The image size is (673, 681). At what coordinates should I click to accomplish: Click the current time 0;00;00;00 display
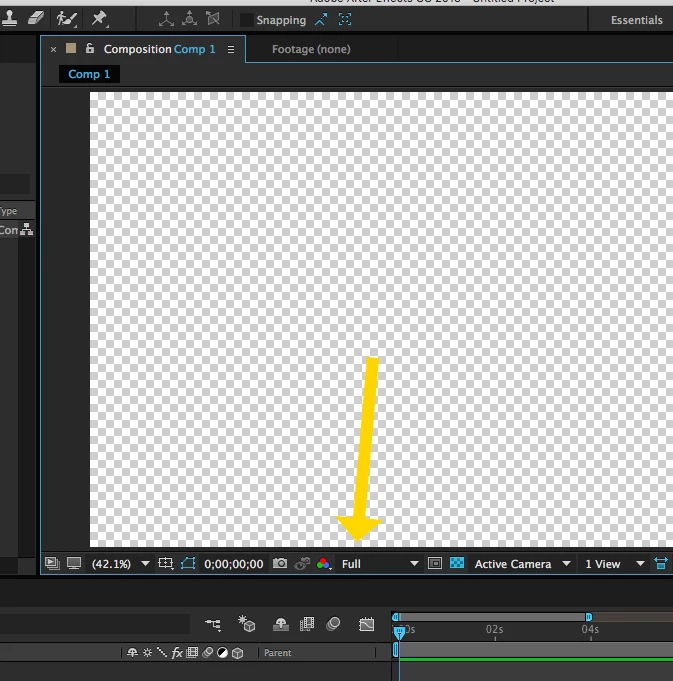(234, 564)
